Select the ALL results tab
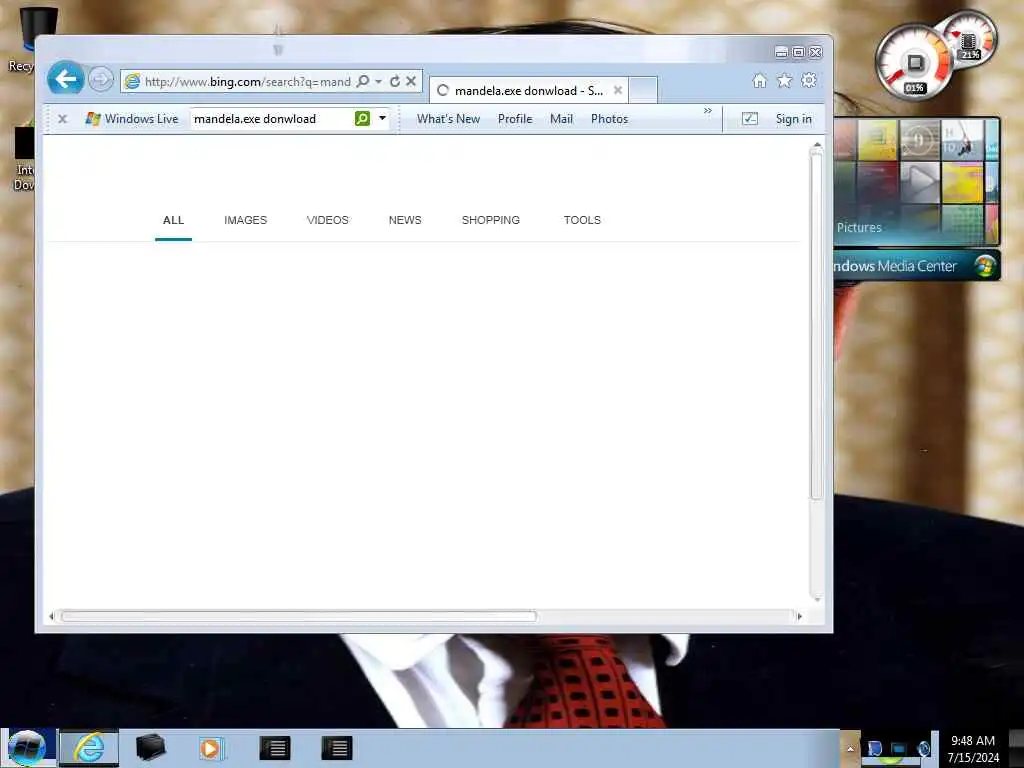This screenshot has height=768, width=1024. [173, 220]
